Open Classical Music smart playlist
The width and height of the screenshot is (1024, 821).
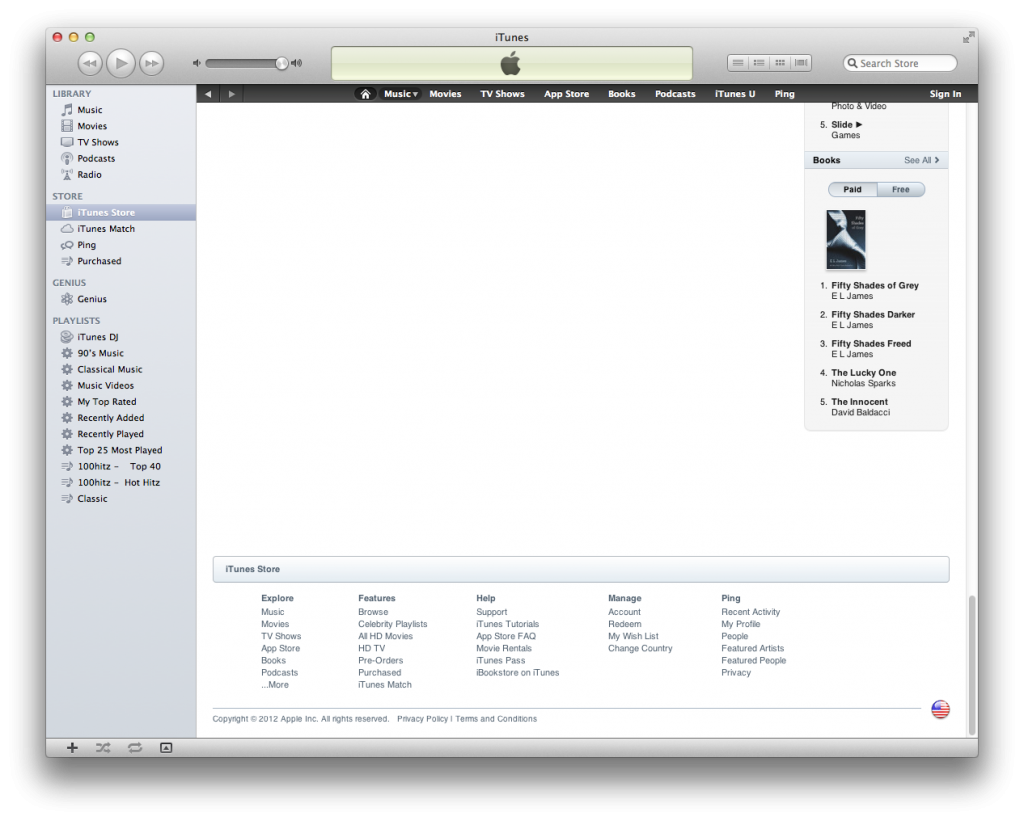point(121,370)
